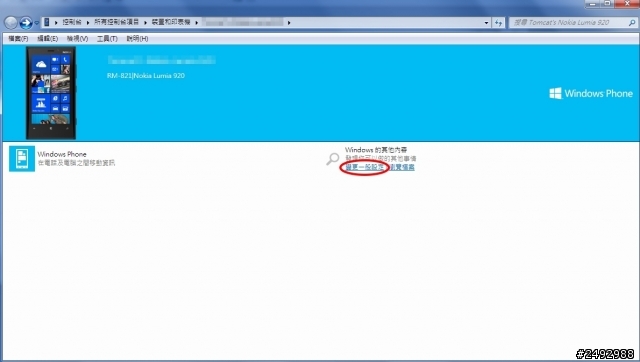The image size is (640, 362).
Task: Select 裝置和印表機 in the breadcrumb
Action: (171, 22)
